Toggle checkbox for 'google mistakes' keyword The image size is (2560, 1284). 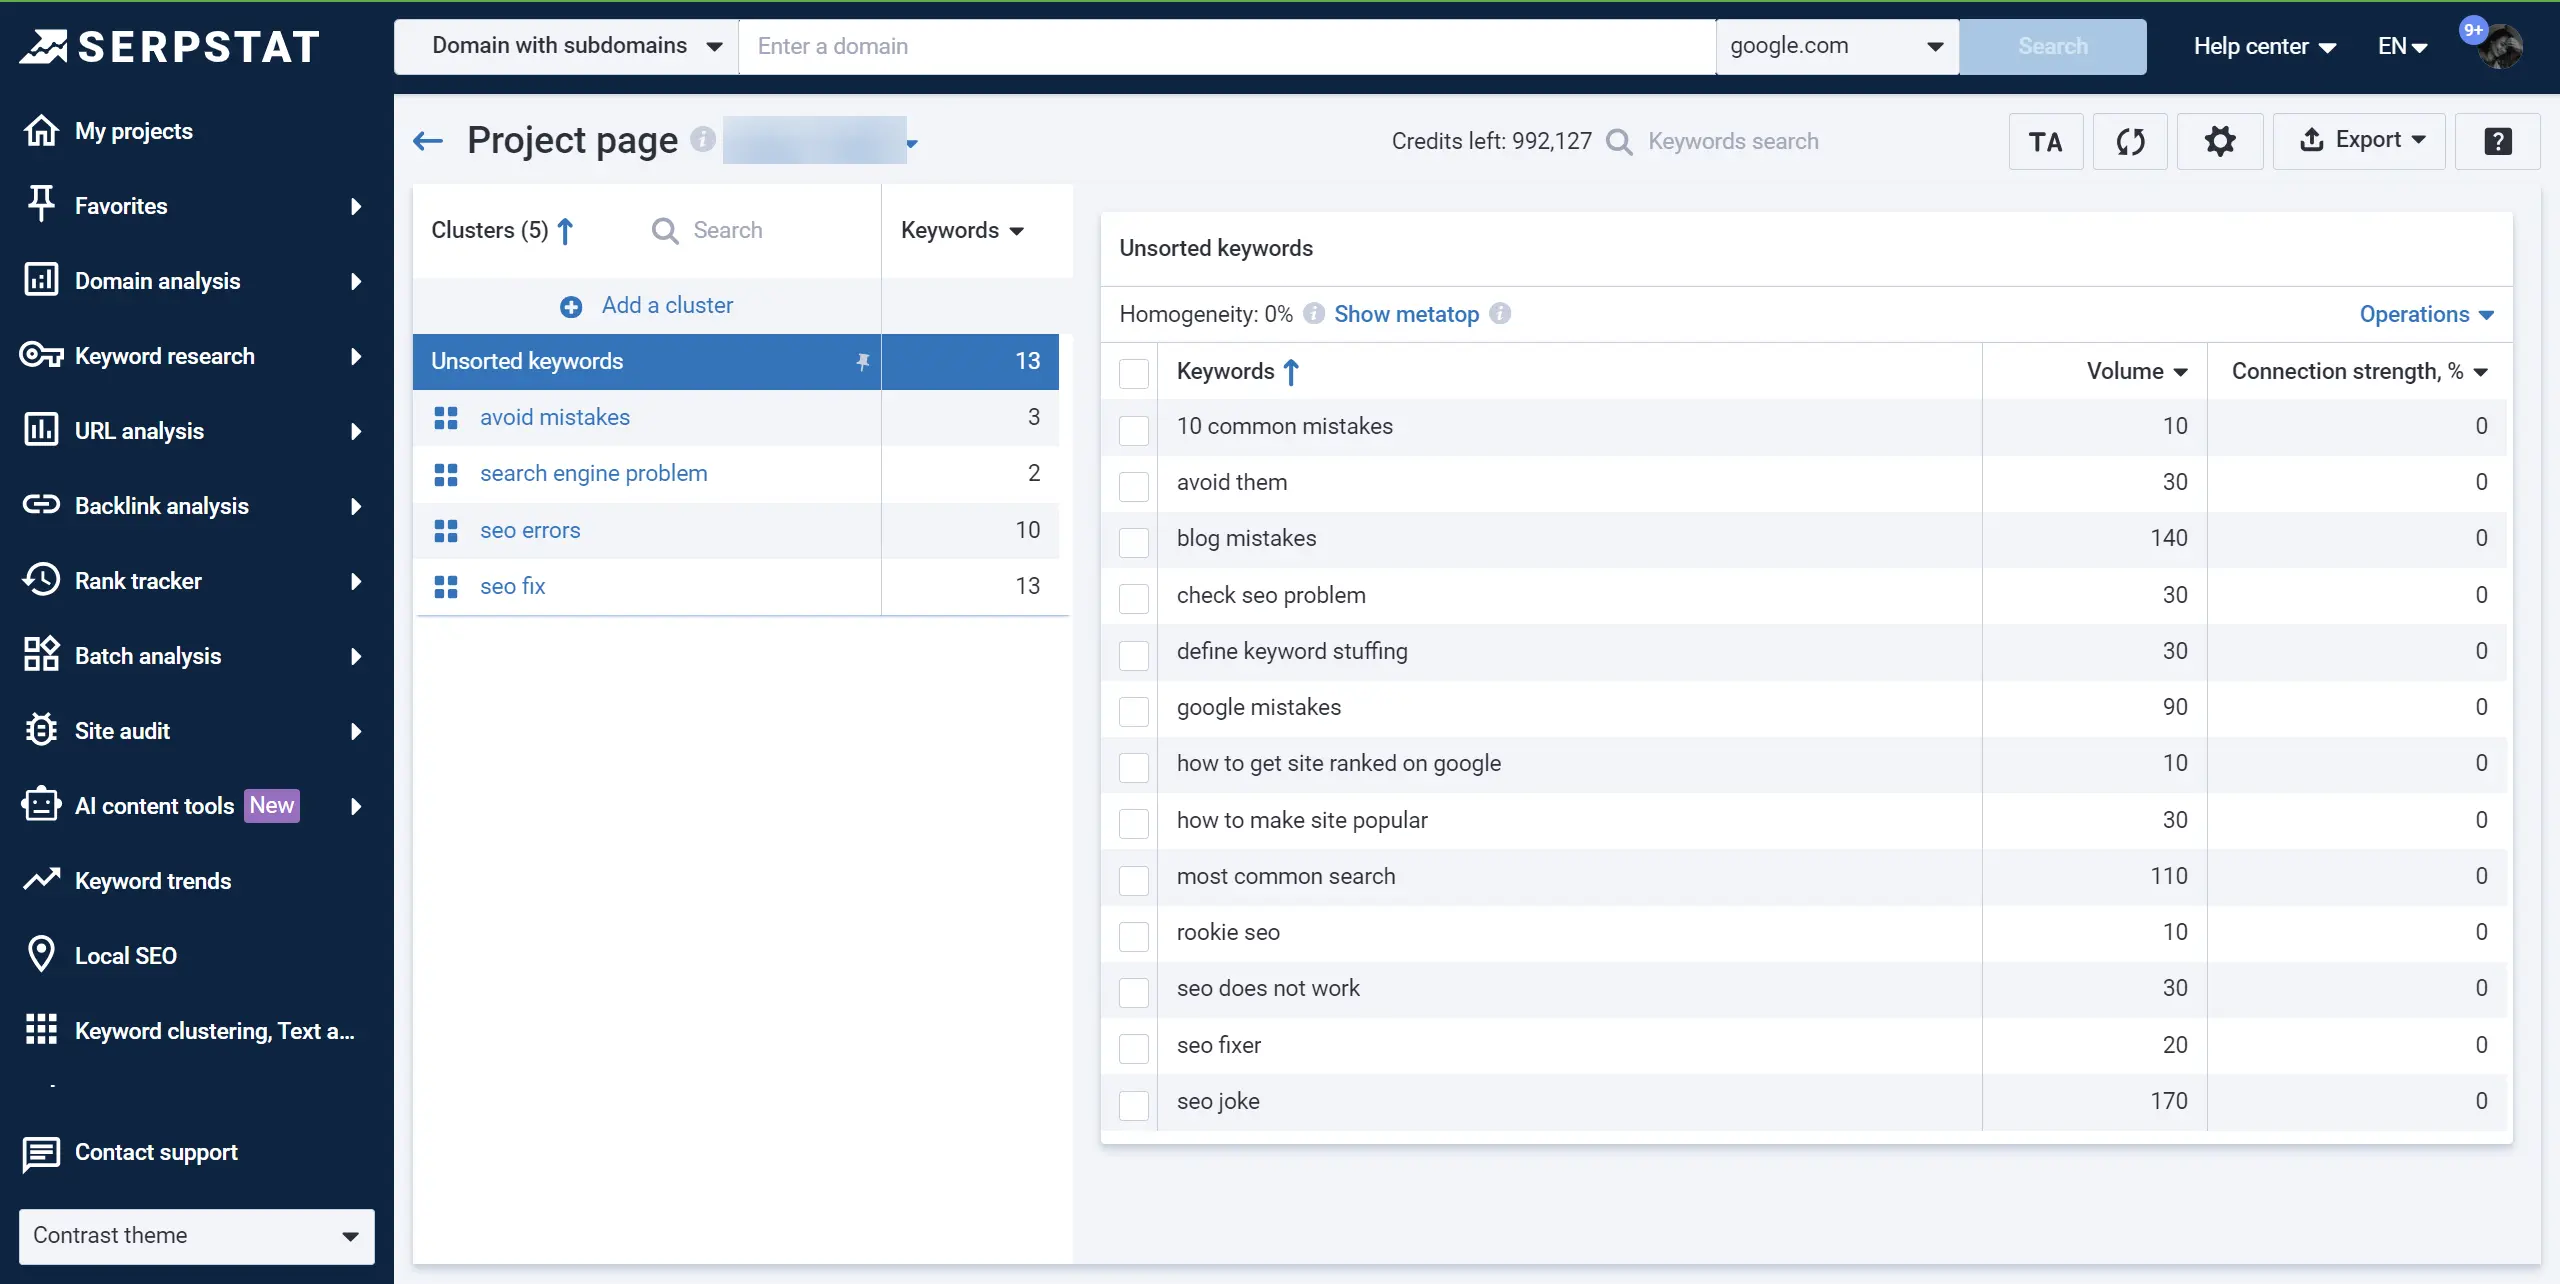1136,708
